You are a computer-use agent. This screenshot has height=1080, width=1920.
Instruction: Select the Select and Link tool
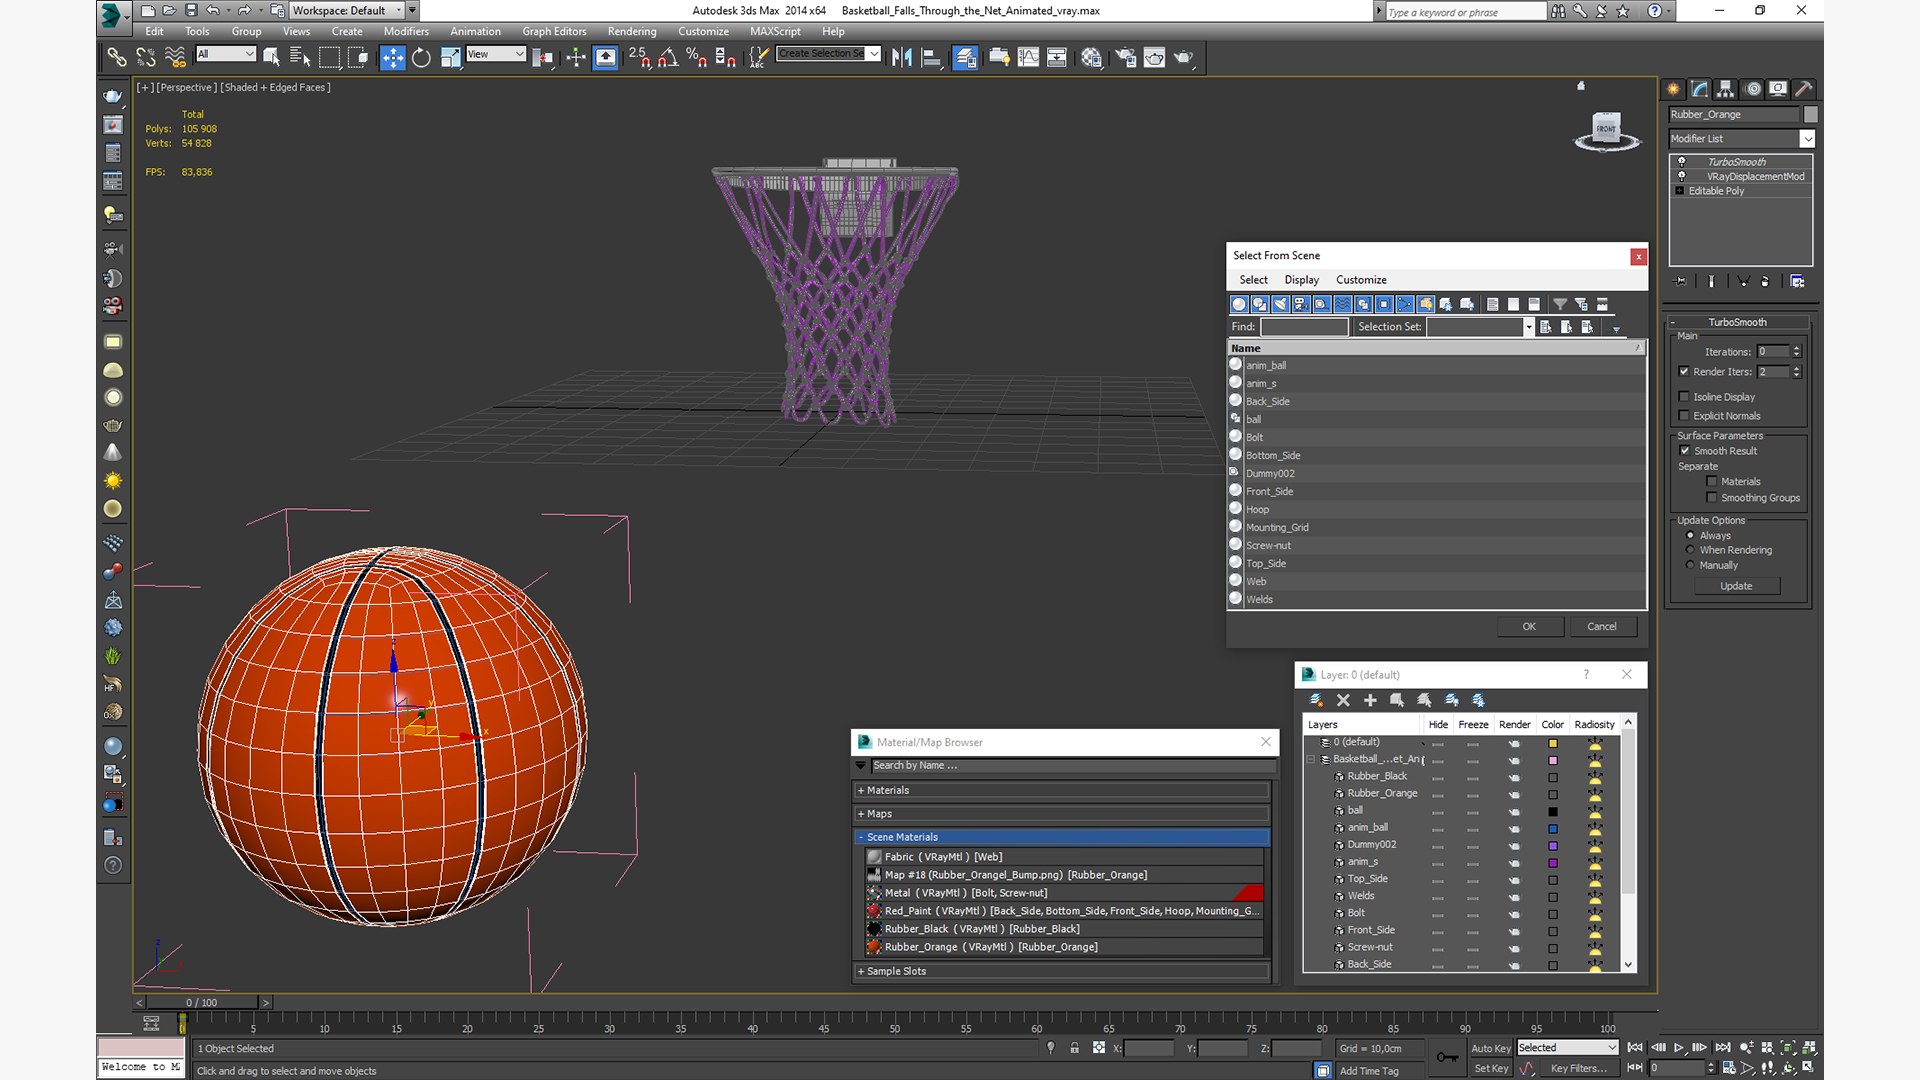tap(117, 57)
